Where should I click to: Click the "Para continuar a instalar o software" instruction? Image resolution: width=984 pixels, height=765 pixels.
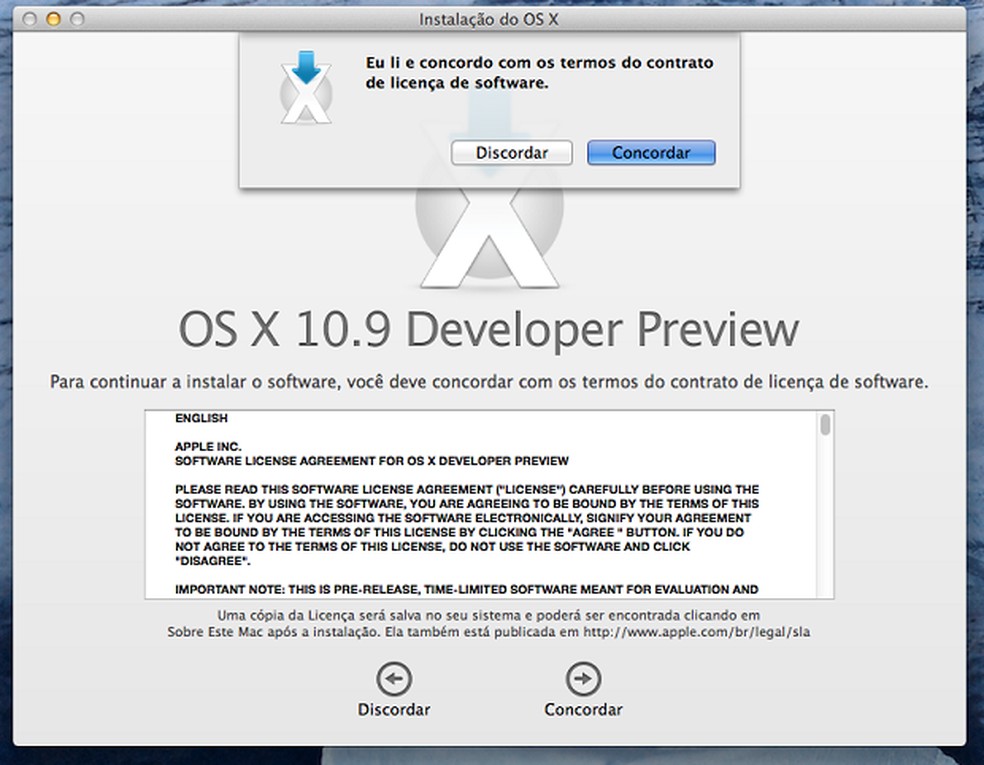(489, 382)
